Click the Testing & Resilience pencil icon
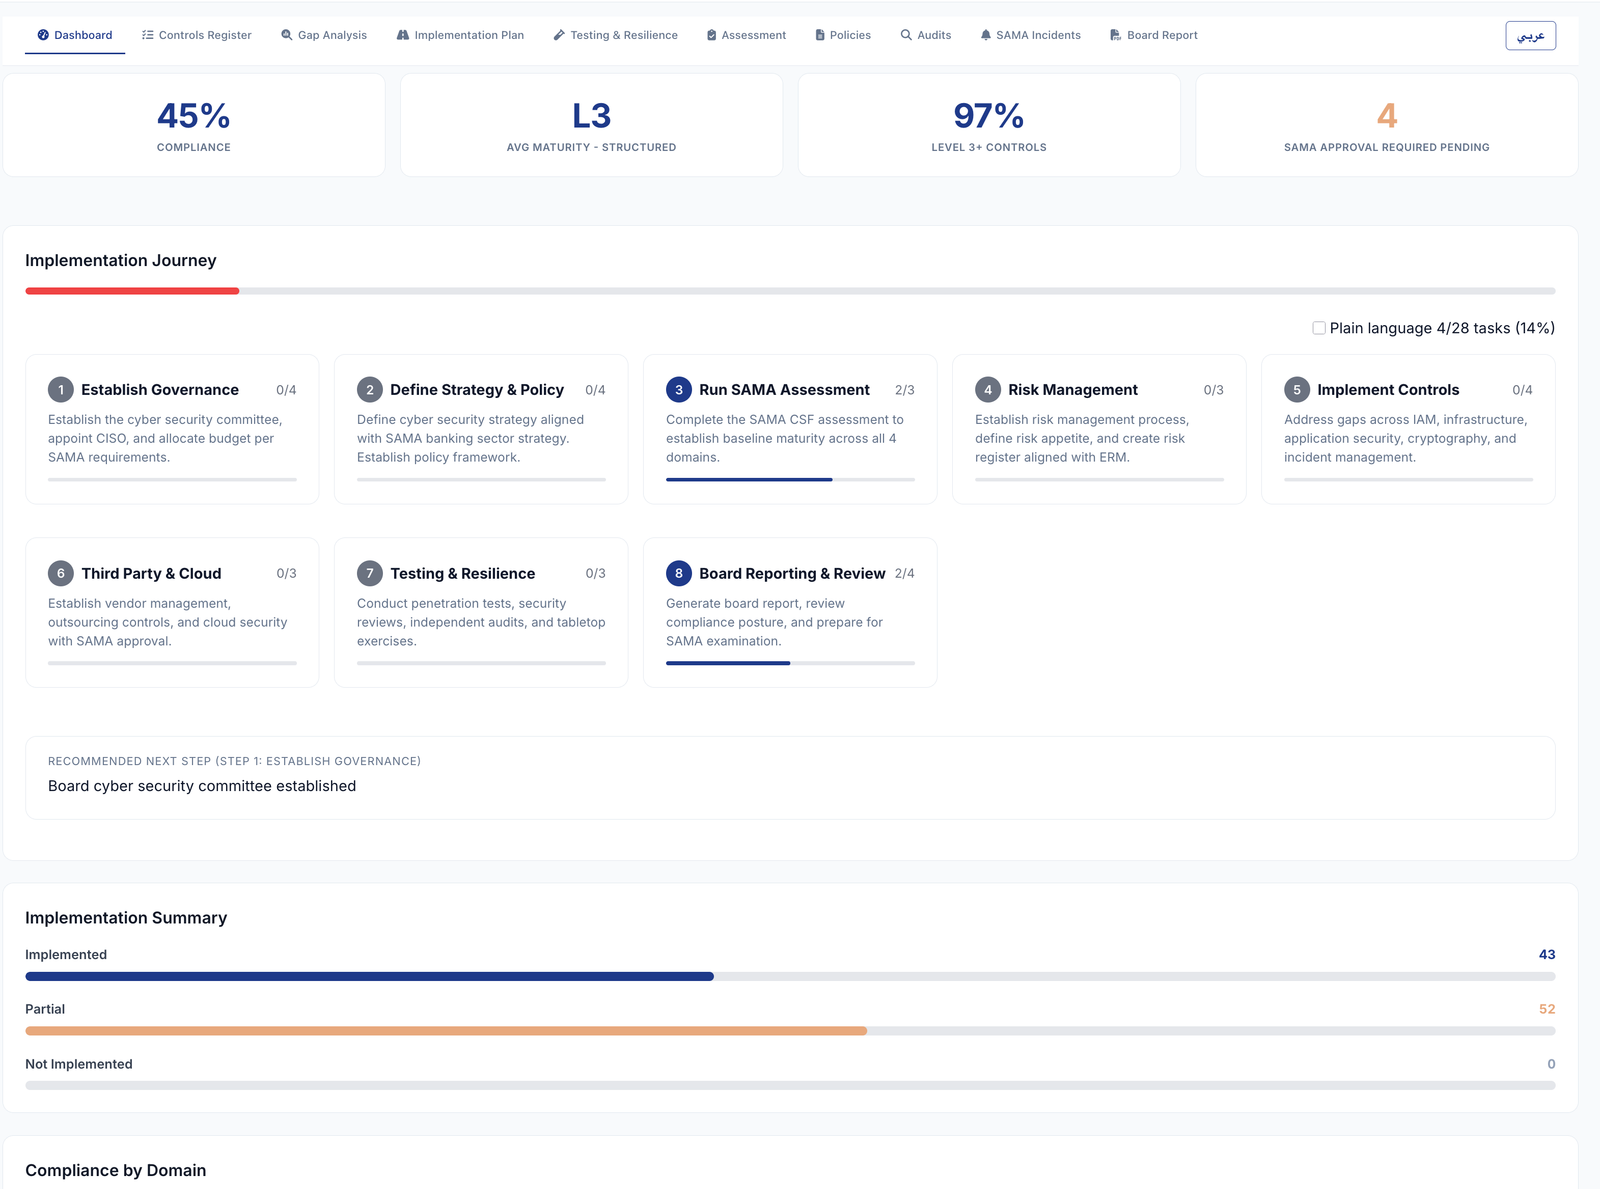Viewport: 1600px width, 1189px height. point(559,34)
